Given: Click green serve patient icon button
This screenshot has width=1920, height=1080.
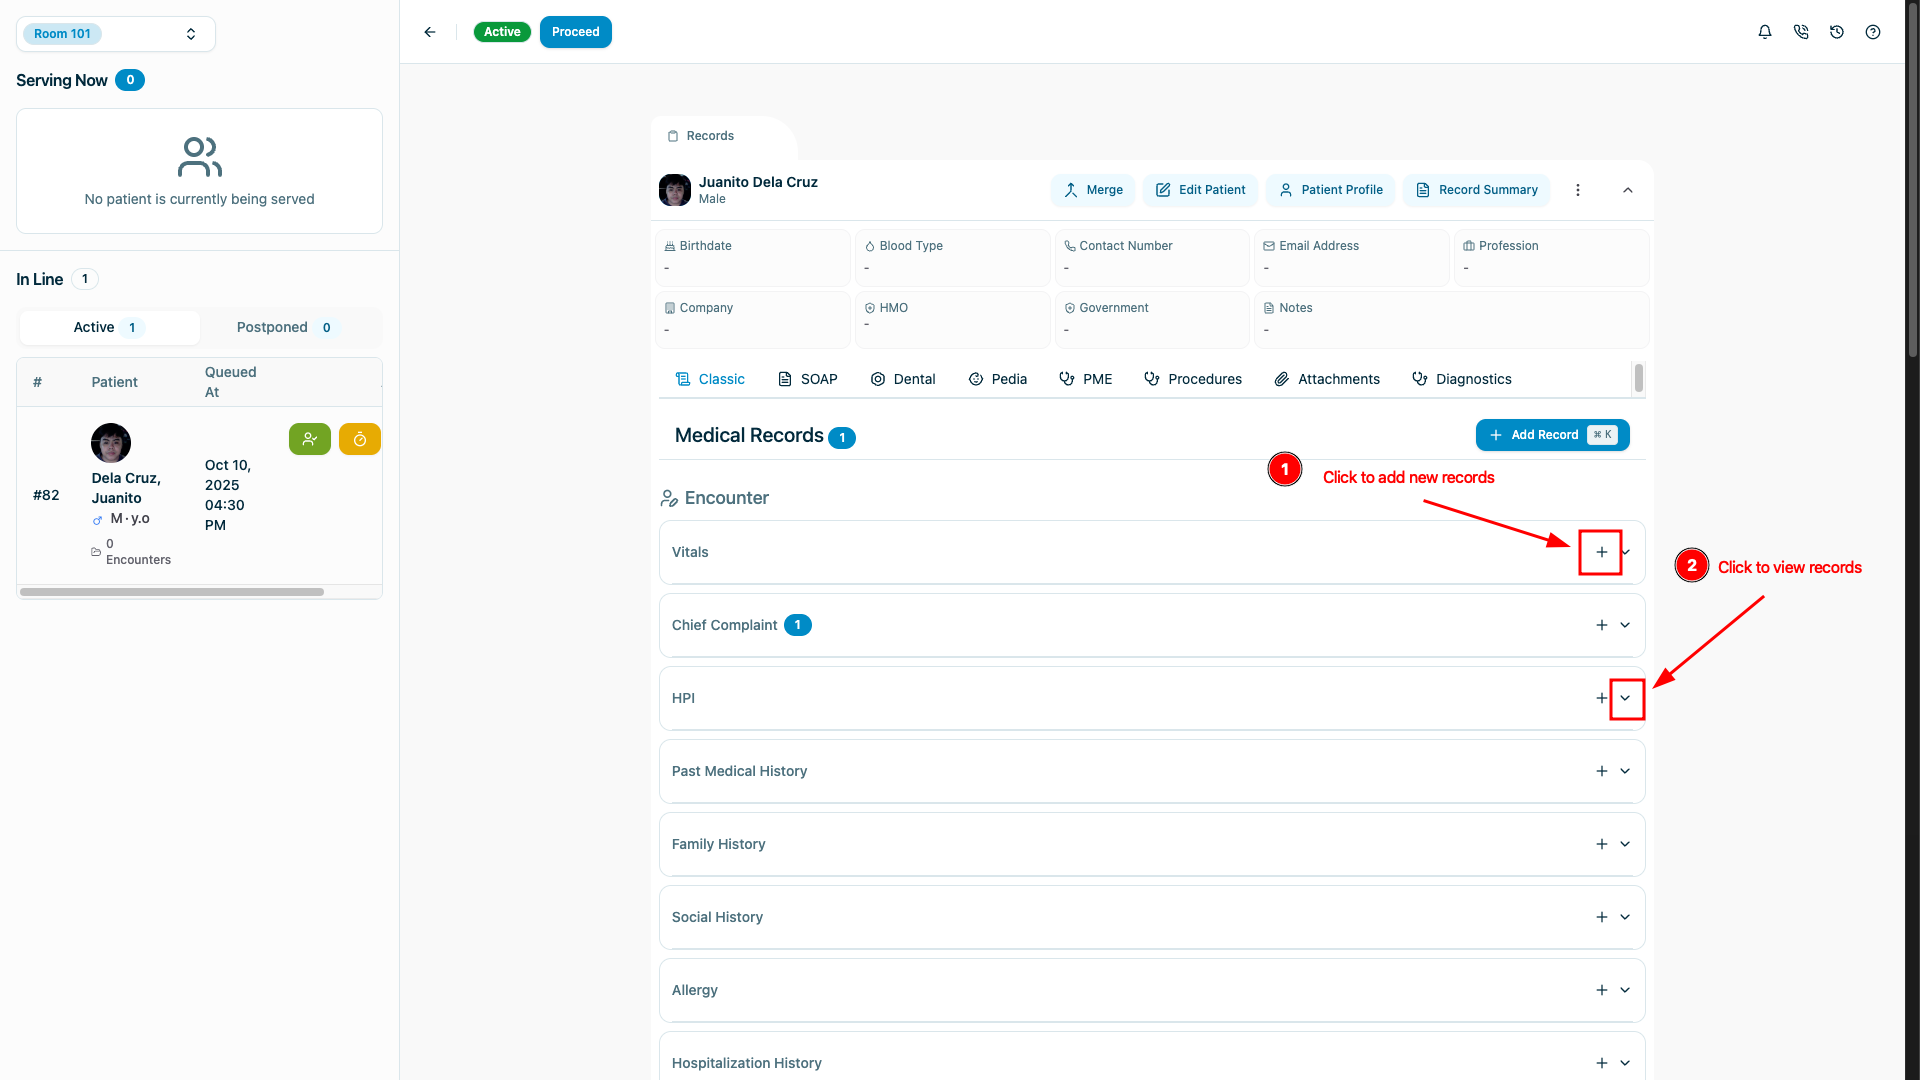Looking at the screenshot, I should (310, 439).
